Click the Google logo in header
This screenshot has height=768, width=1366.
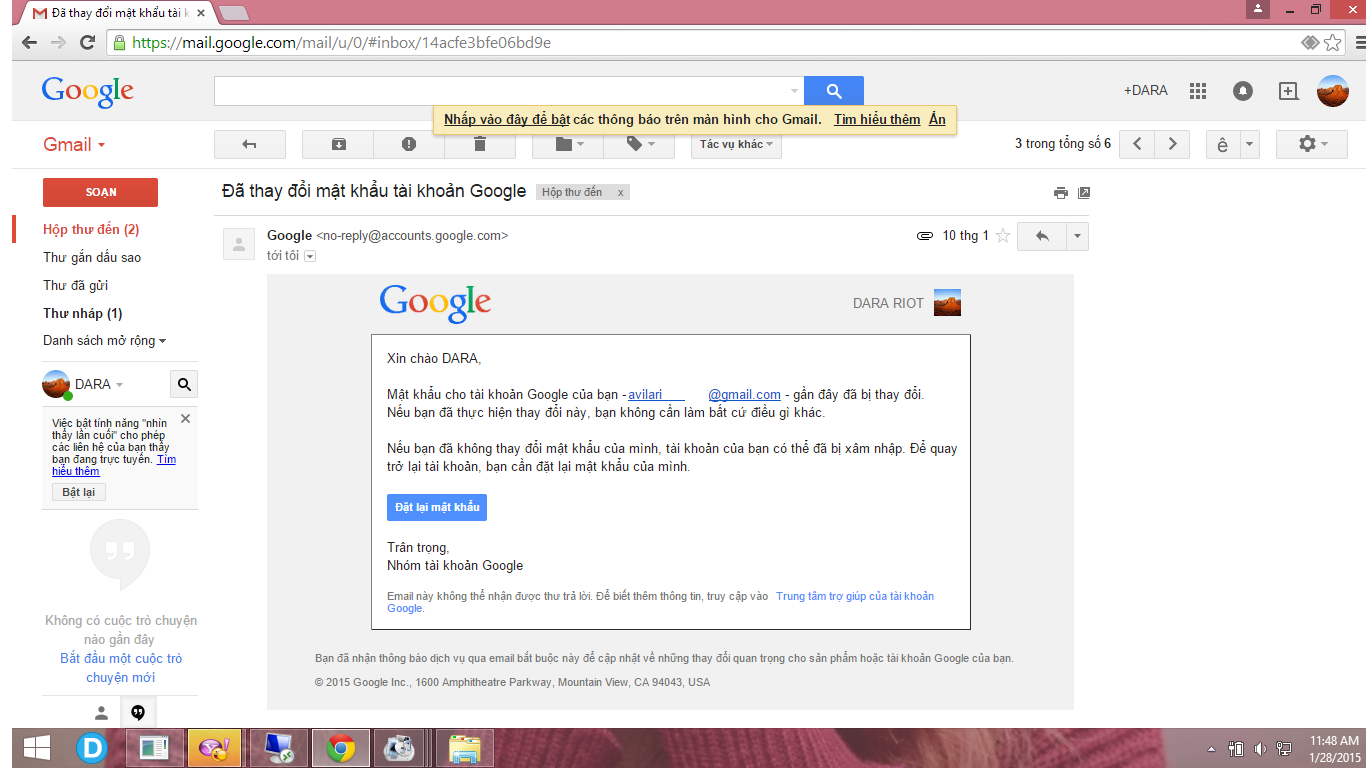(x=88, y=91)
